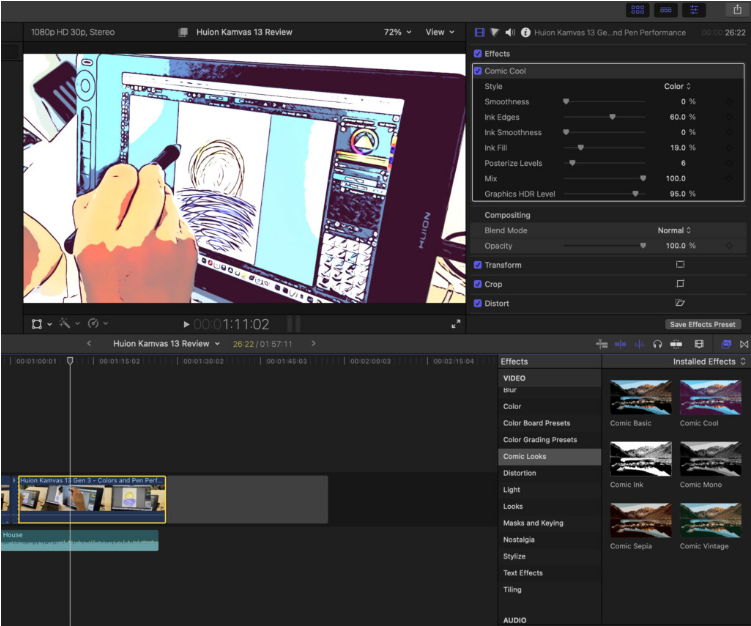Select the Color effects category

coord(549,406)
